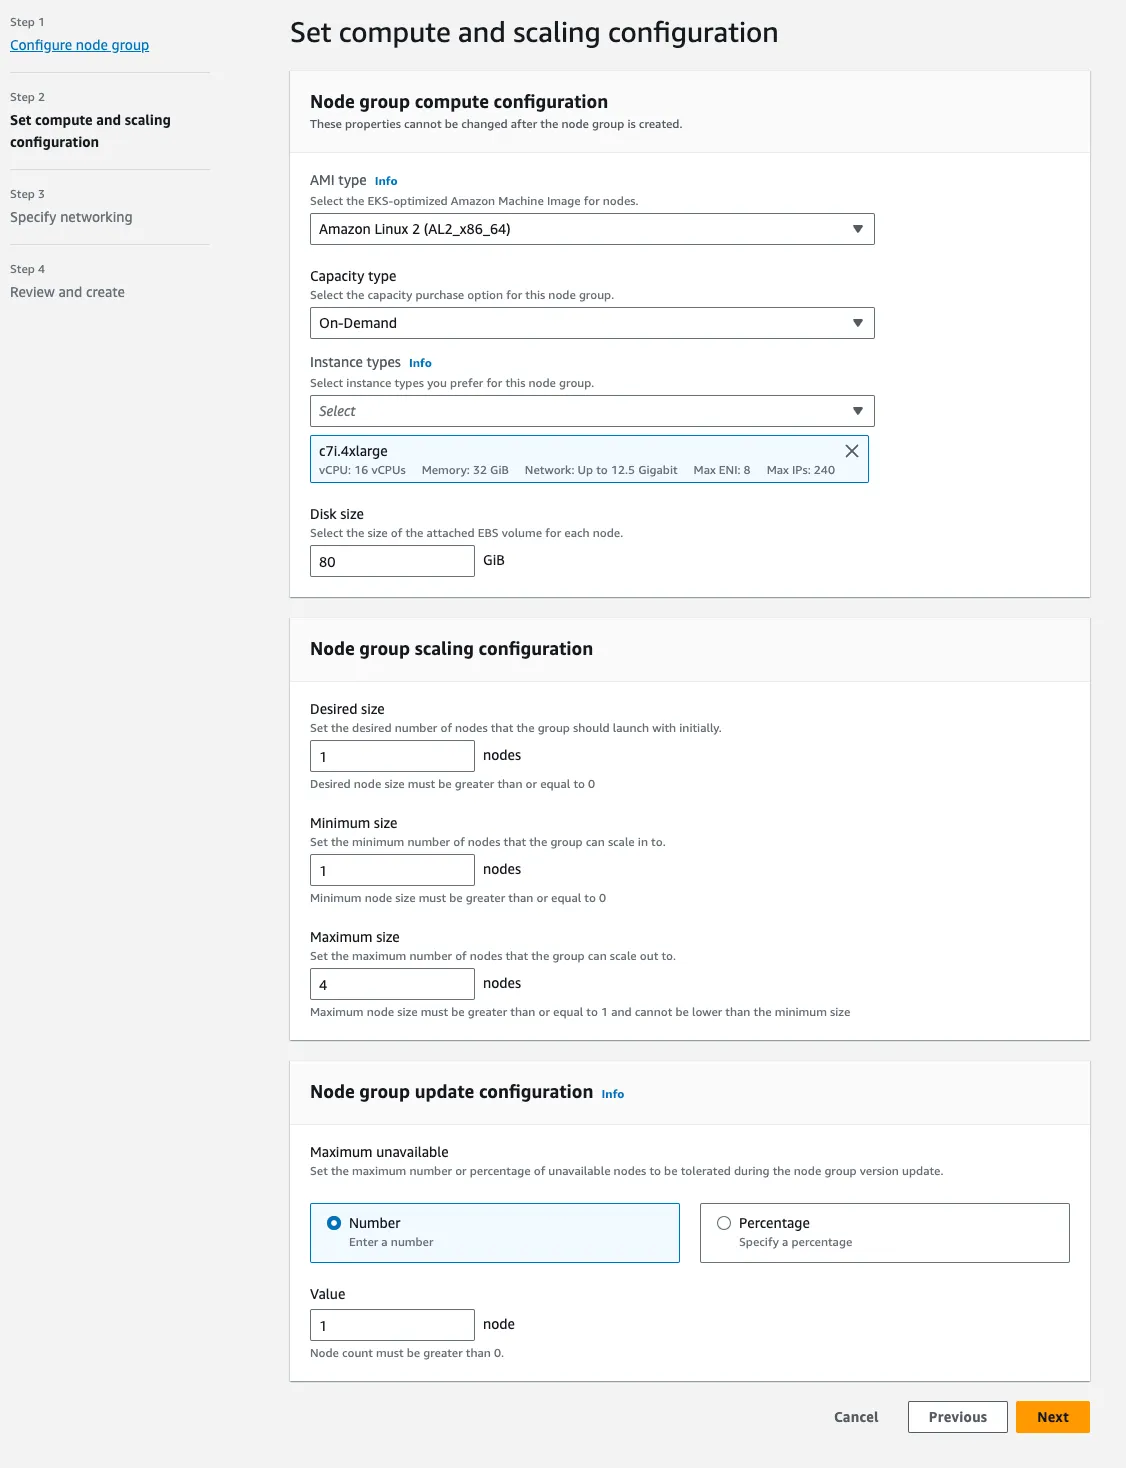The image size is (1126, 1468).
Task: Select the Number radio button
Action: (331, 1222)
